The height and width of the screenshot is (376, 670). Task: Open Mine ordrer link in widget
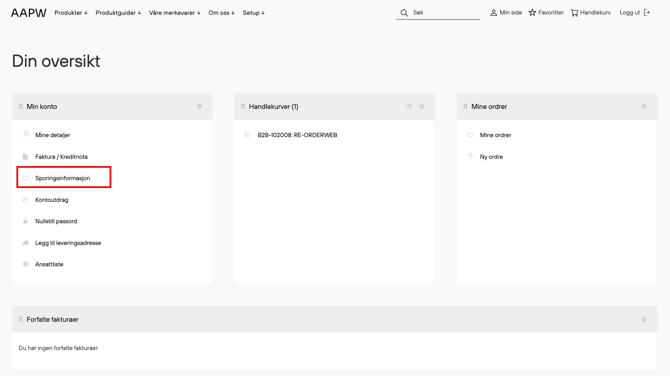click(495, 135)
